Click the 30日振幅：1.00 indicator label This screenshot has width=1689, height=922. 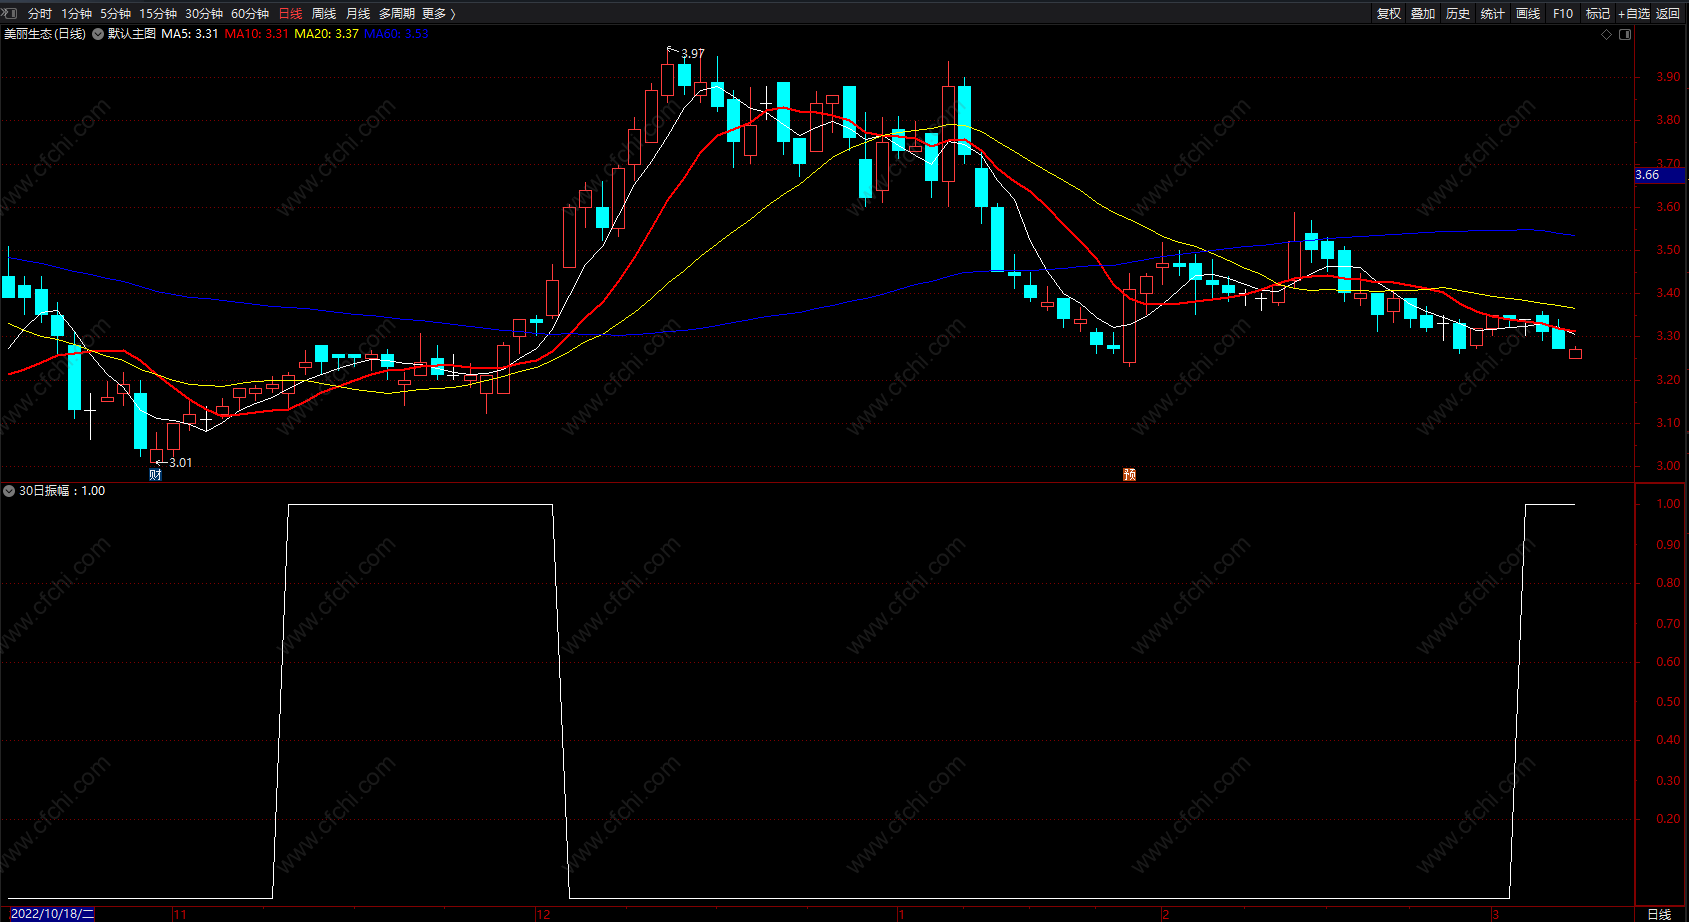click(62, 491)
